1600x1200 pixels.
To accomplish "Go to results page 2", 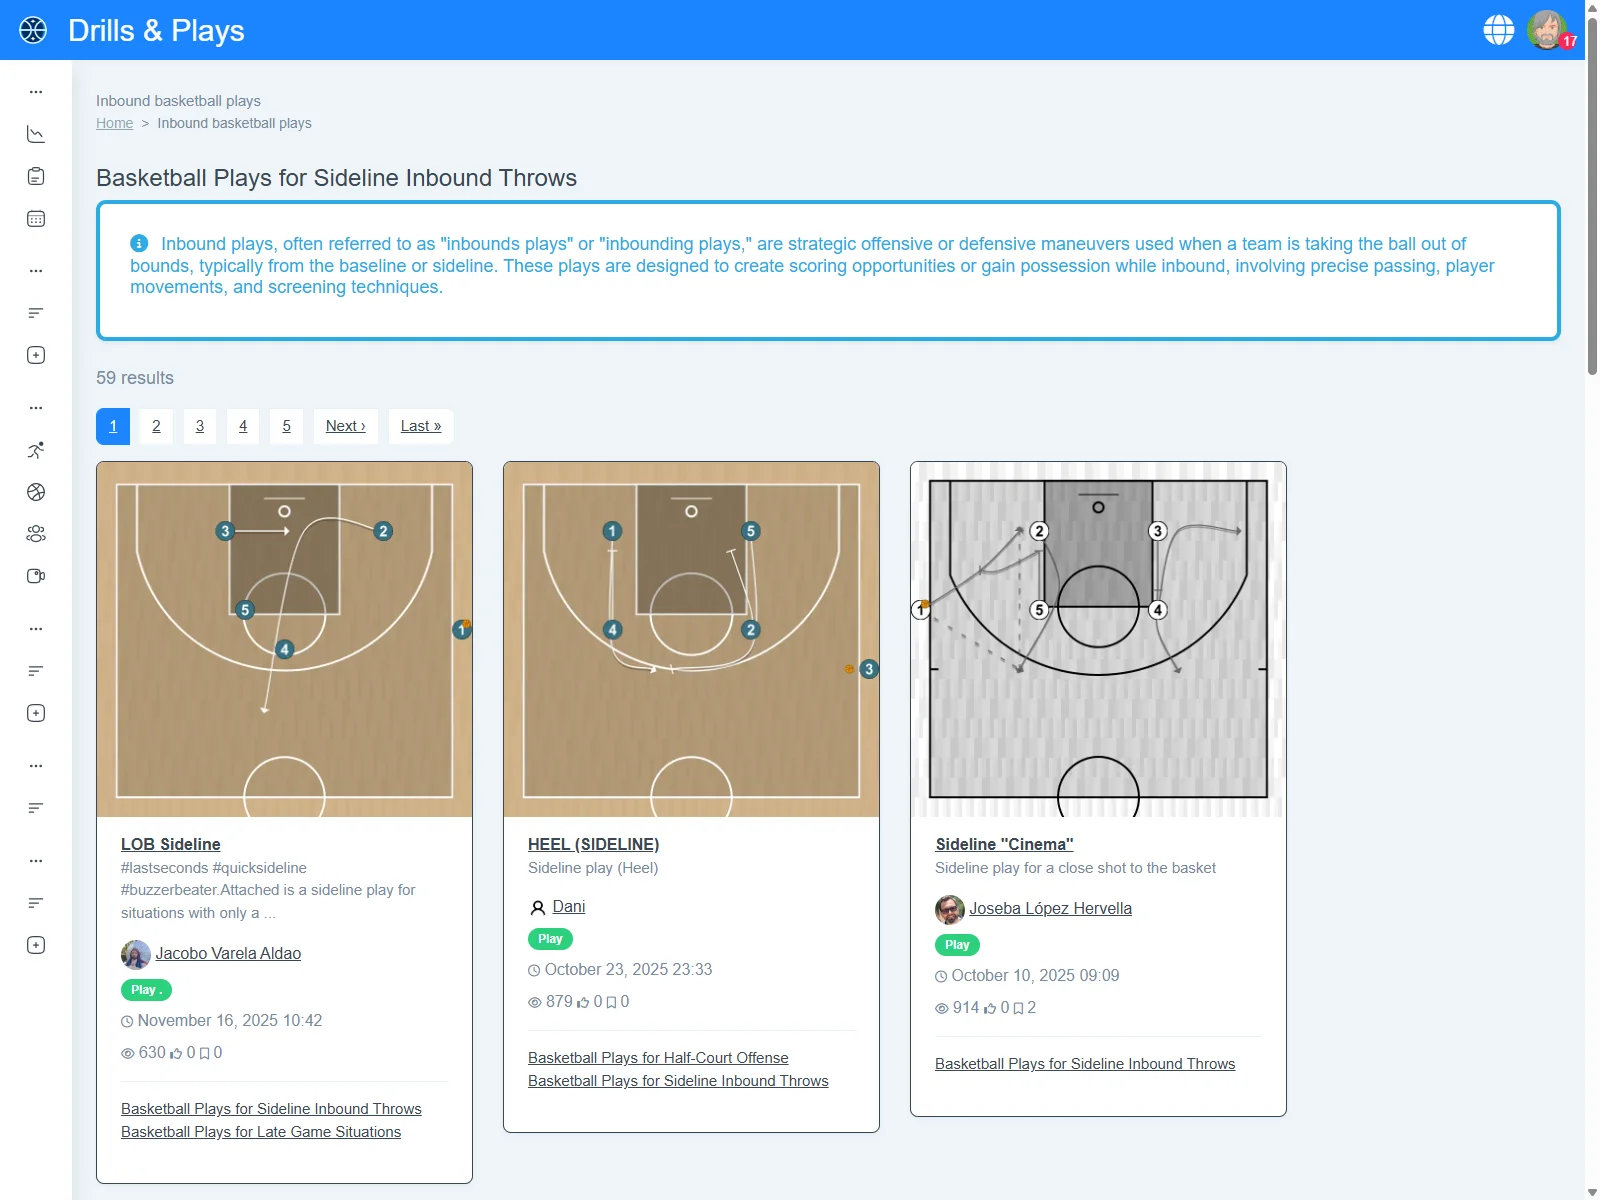I will coord(156,426).
